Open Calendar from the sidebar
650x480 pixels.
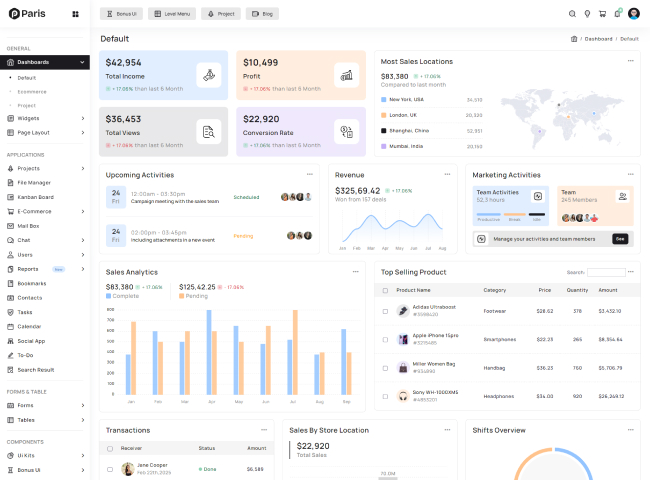coord(29,327)
